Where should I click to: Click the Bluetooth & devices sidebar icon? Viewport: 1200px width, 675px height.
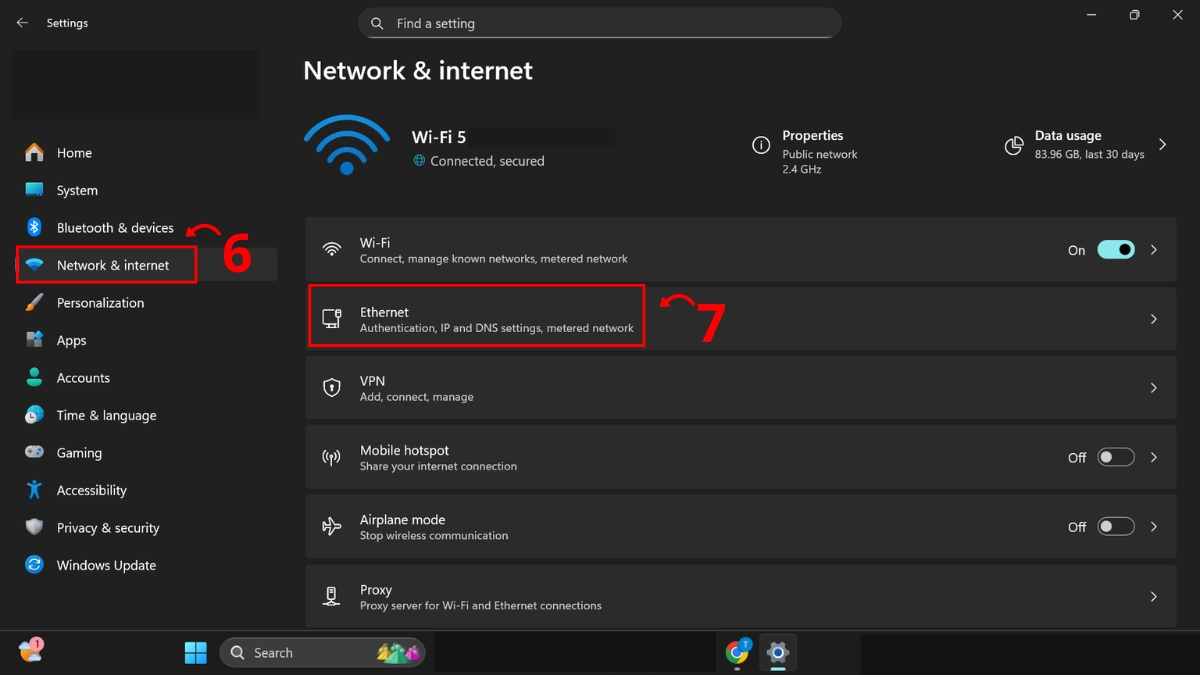click(x=33, y=227)
